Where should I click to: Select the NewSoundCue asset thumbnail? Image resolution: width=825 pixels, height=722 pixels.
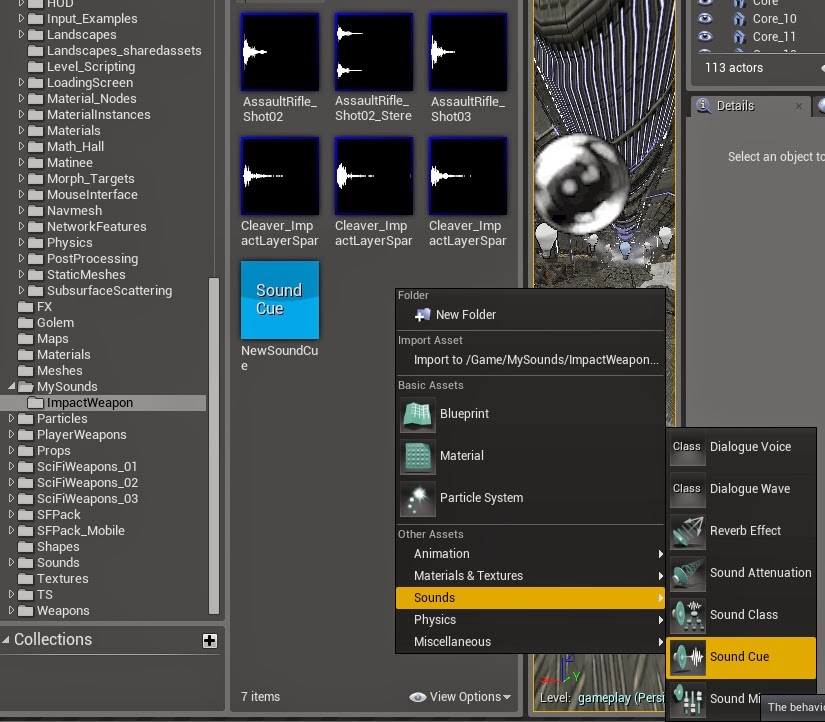coord(280,300)
